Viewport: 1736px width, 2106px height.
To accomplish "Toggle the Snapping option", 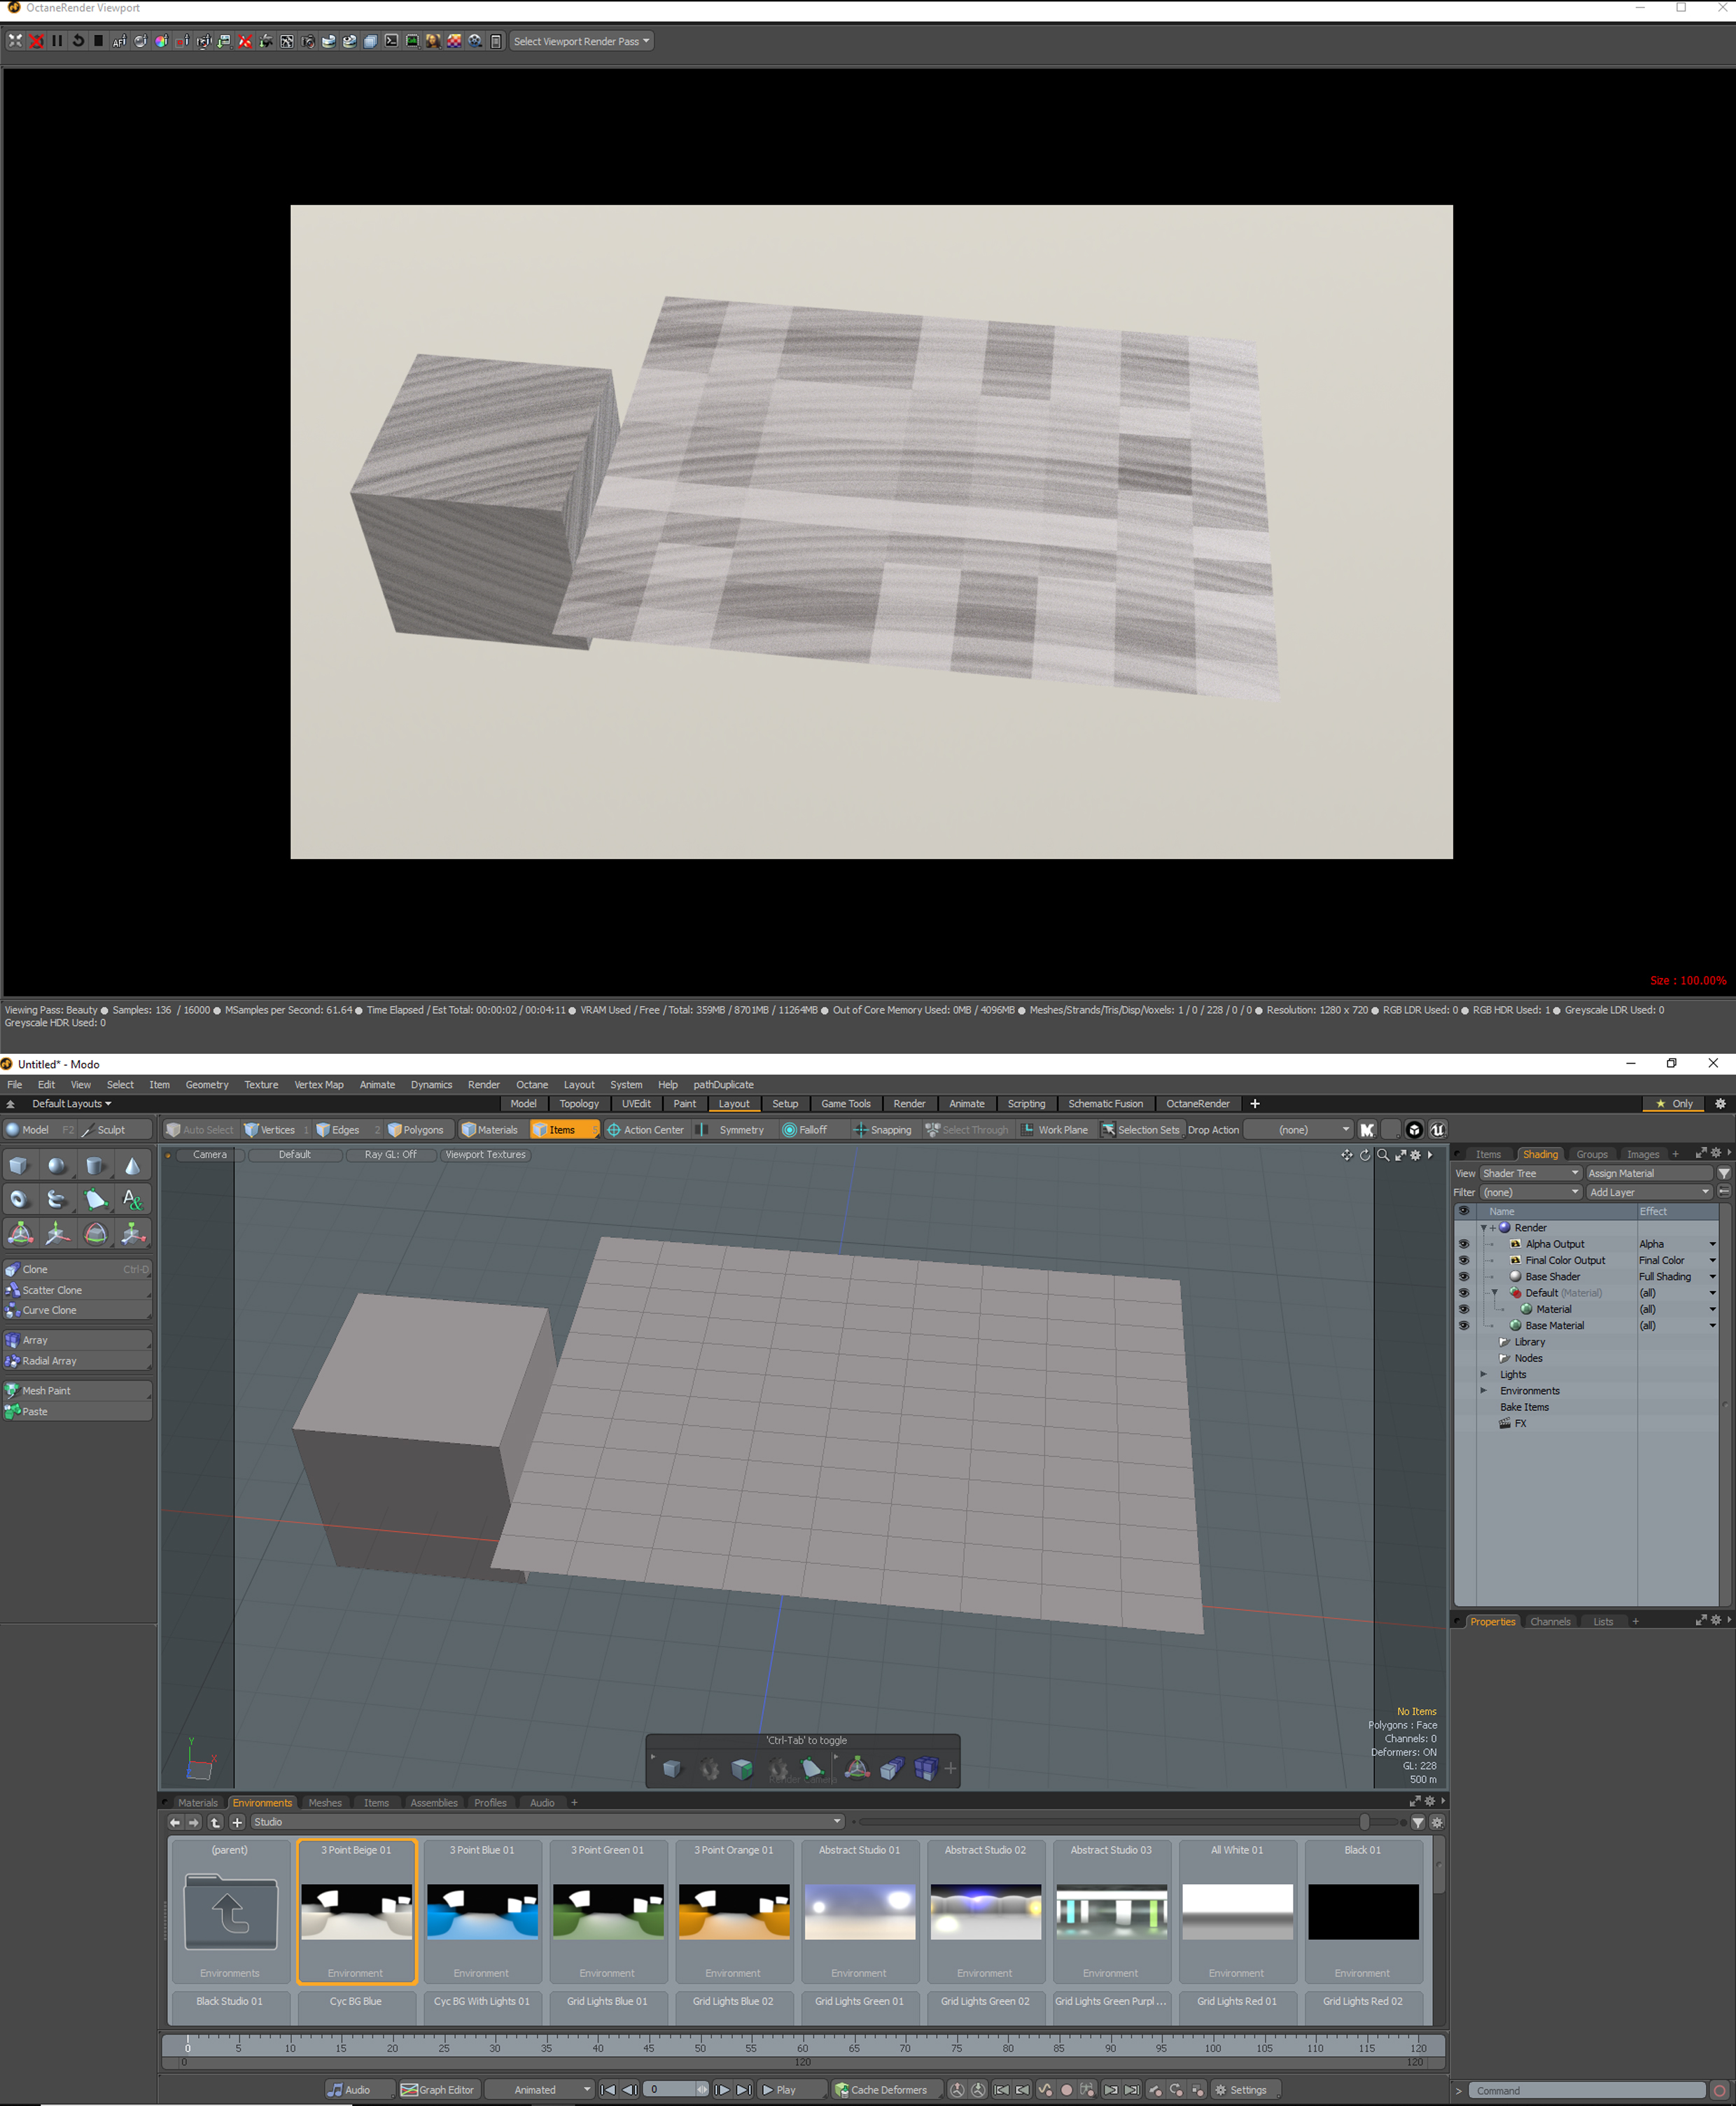I will click(881, 1130).
